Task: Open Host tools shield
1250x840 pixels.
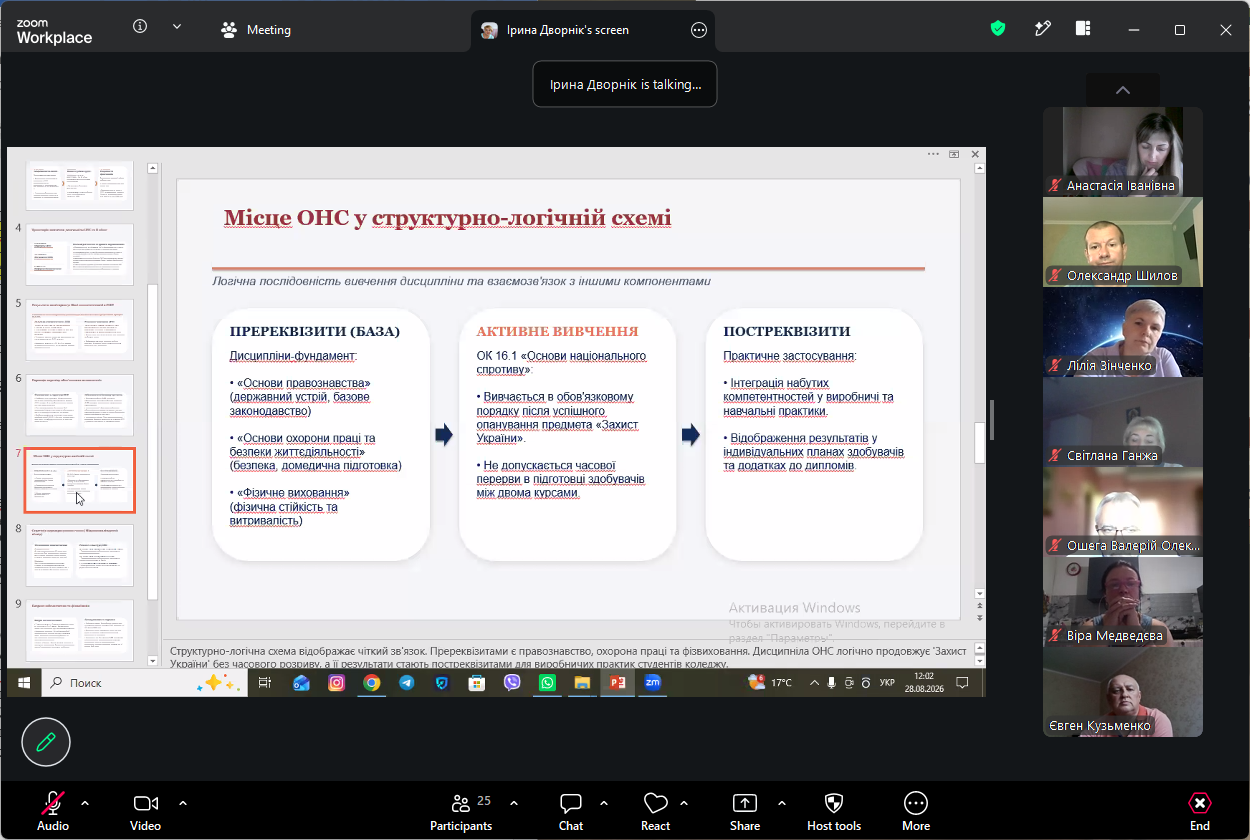Action: click(834, 811)
